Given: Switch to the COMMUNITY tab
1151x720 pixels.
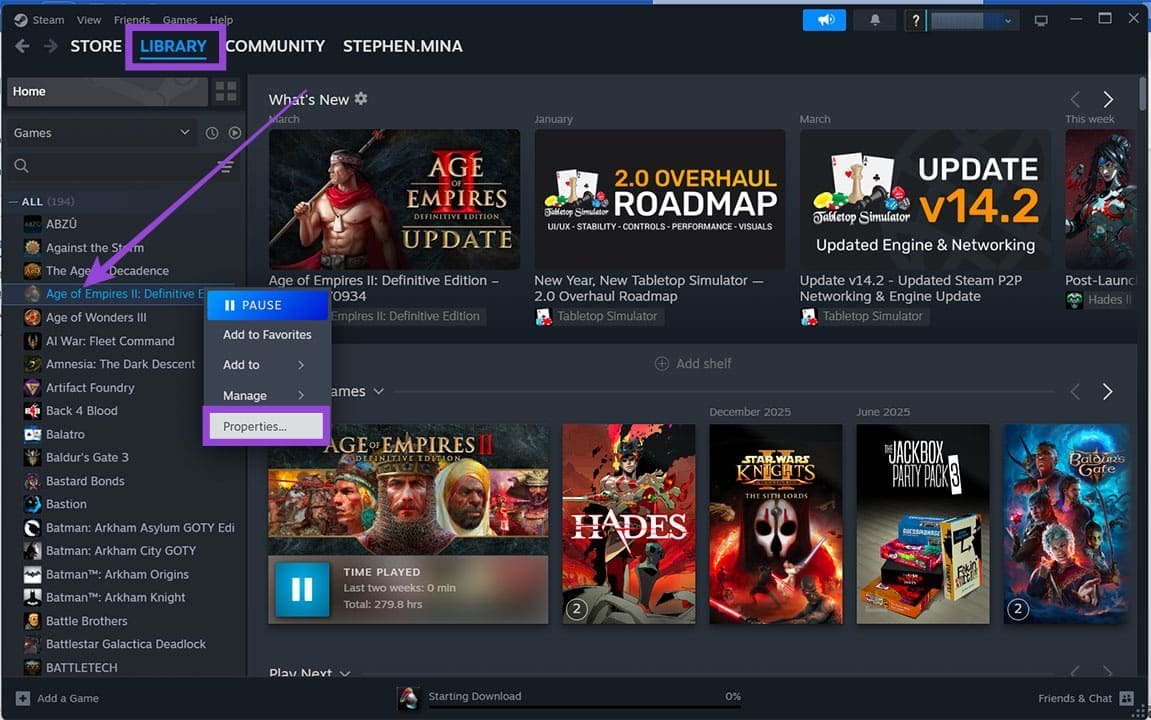Looking at the screenshot, I should pyautogui.click(x=274, y=46).
